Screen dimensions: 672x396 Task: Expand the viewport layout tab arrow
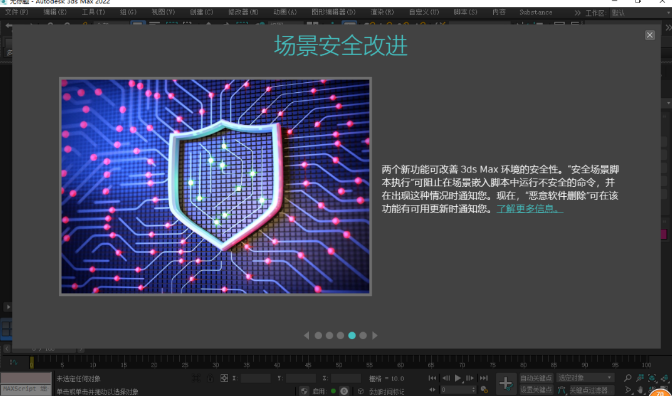(7, 307)
